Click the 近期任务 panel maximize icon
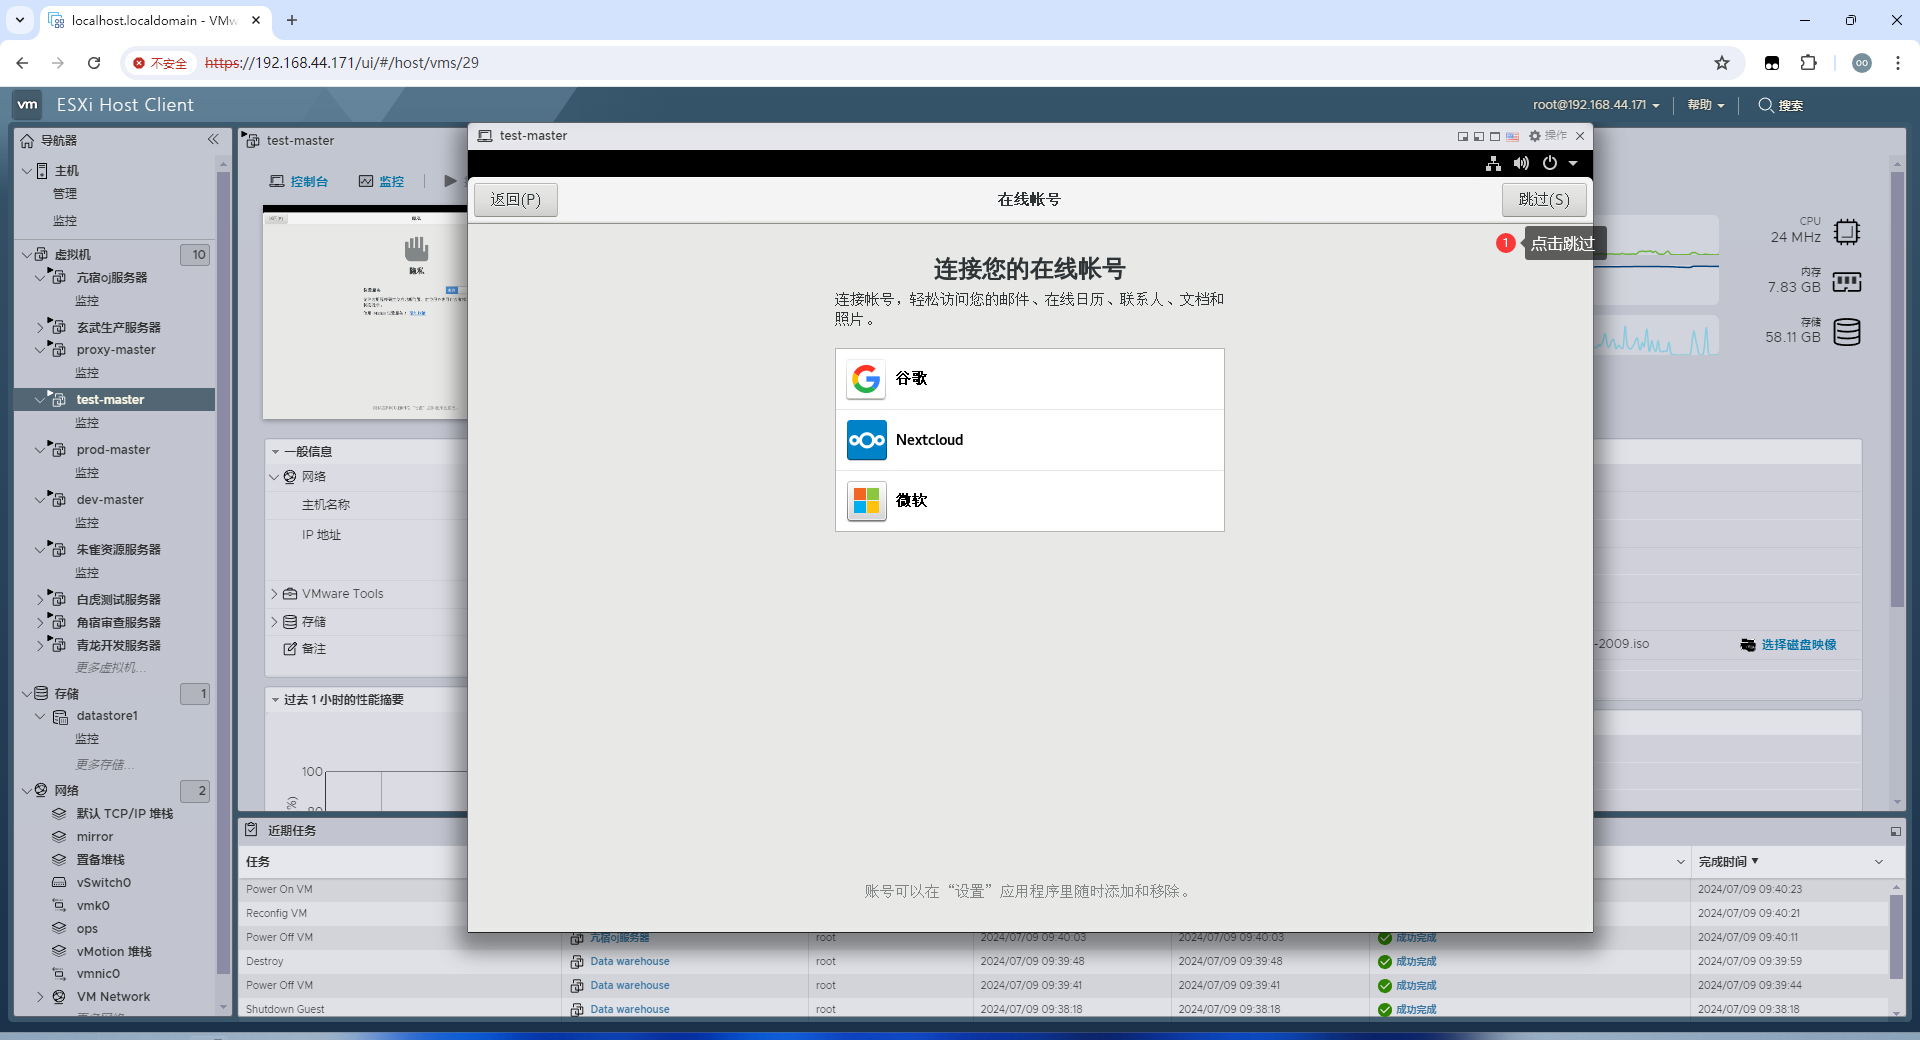The image size is (1920, 1040). 1895,831
